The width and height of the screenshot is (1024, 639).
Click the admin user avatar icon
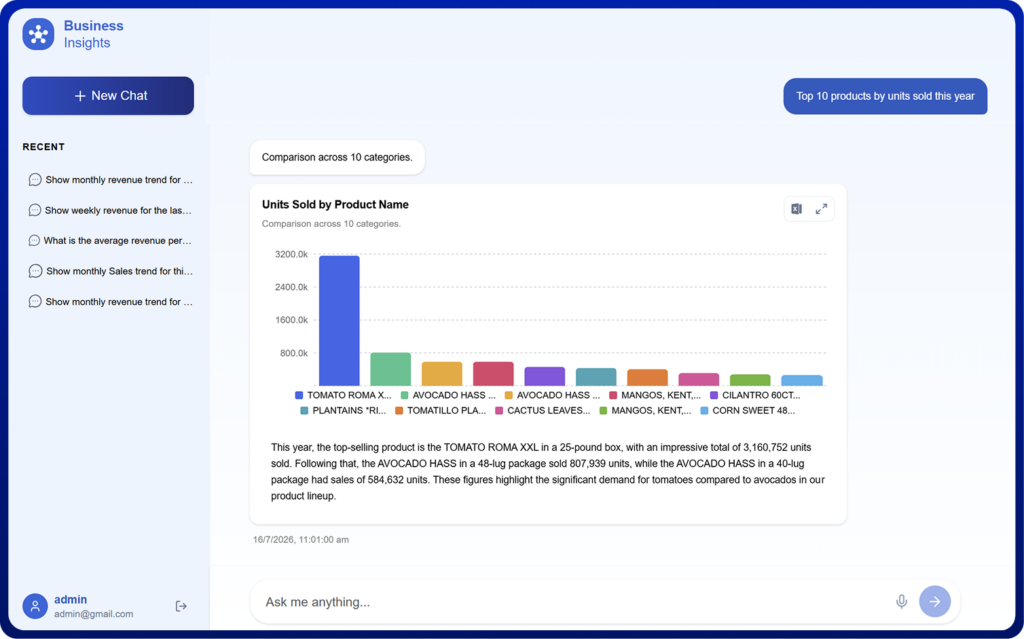point(35,606)
